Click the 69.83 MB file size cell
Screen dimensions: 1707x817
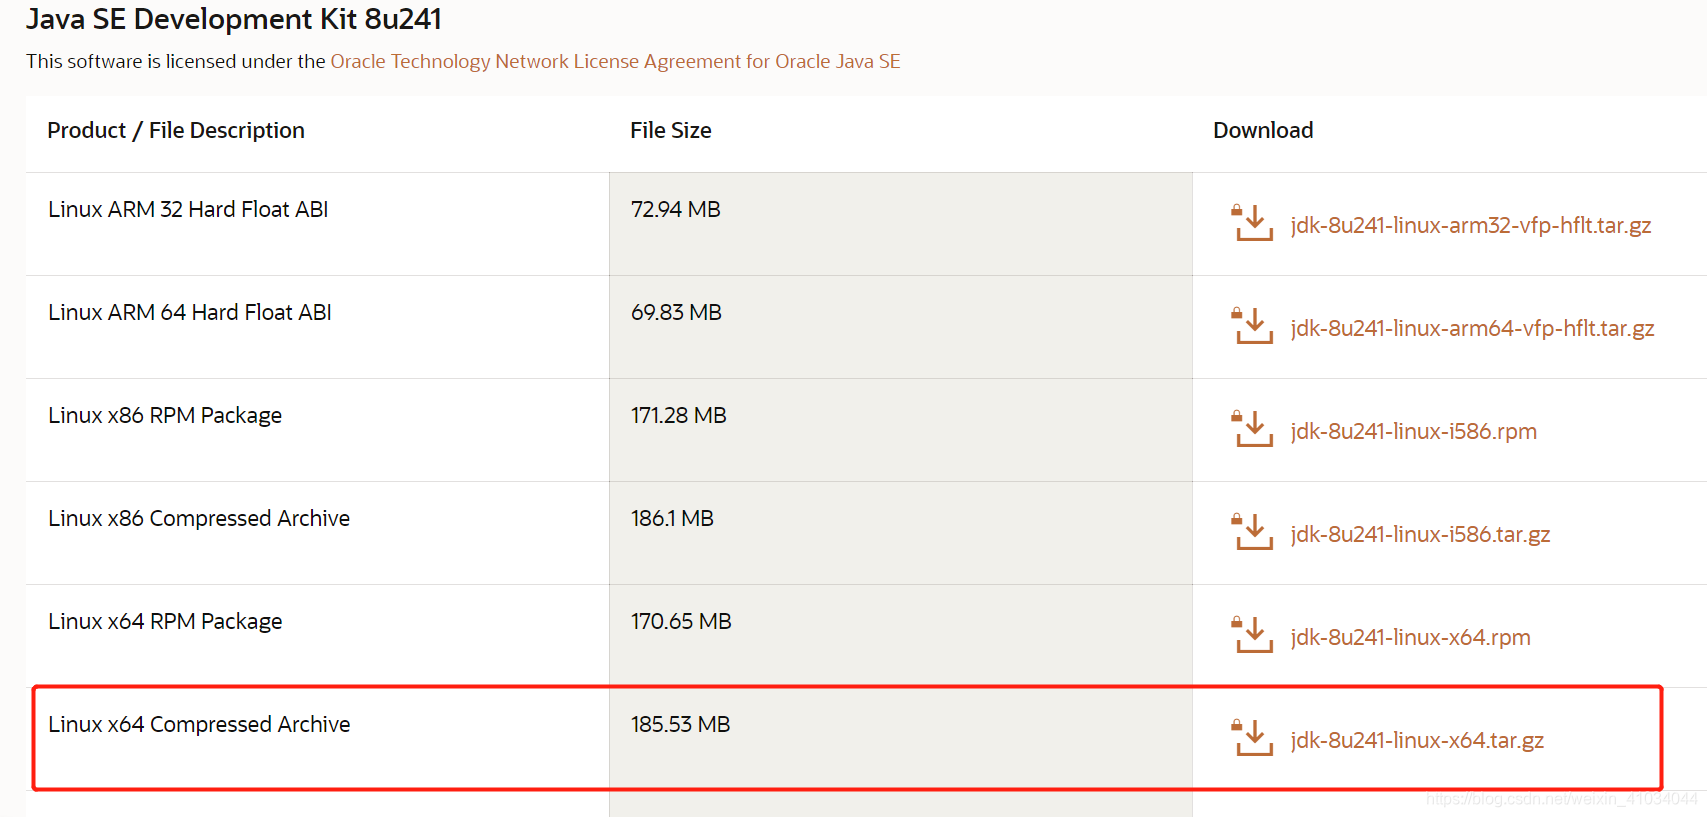(901, 327)
